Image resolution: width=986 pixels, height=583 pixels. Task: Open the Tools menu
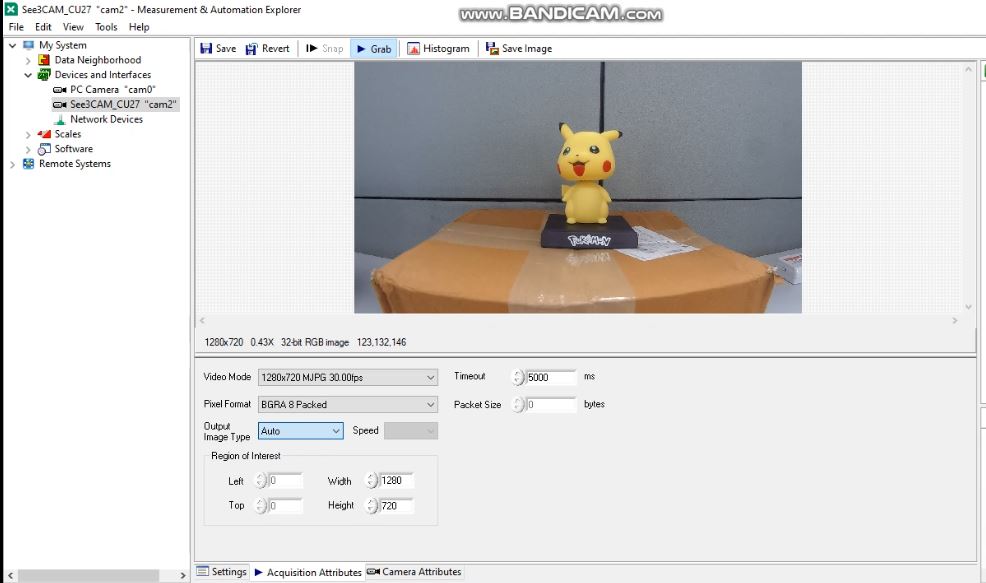(106, 27)
